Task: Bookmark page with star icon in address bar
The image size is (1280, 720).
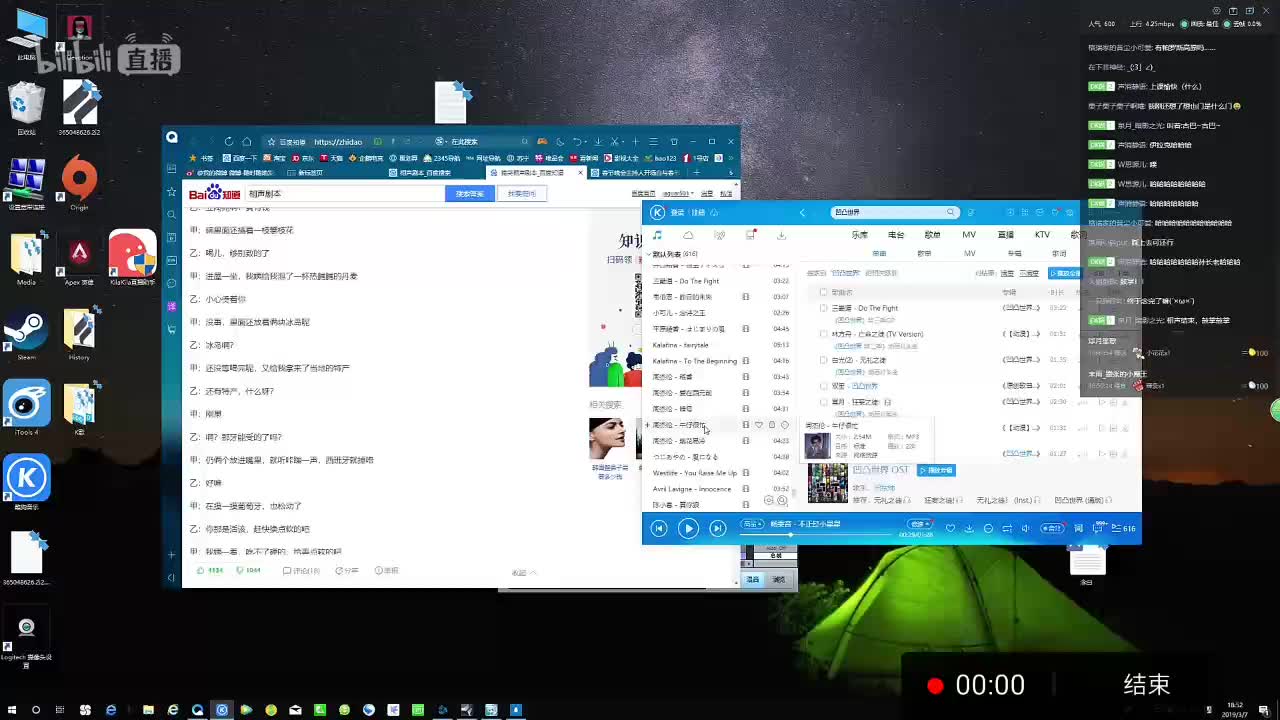Action: tap(270, 141)
